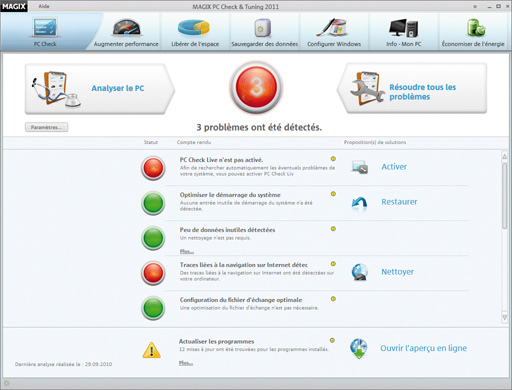Click the title 'Peu de données inutiles détectées'
The image size is (512, 390).
click(227, 230)
